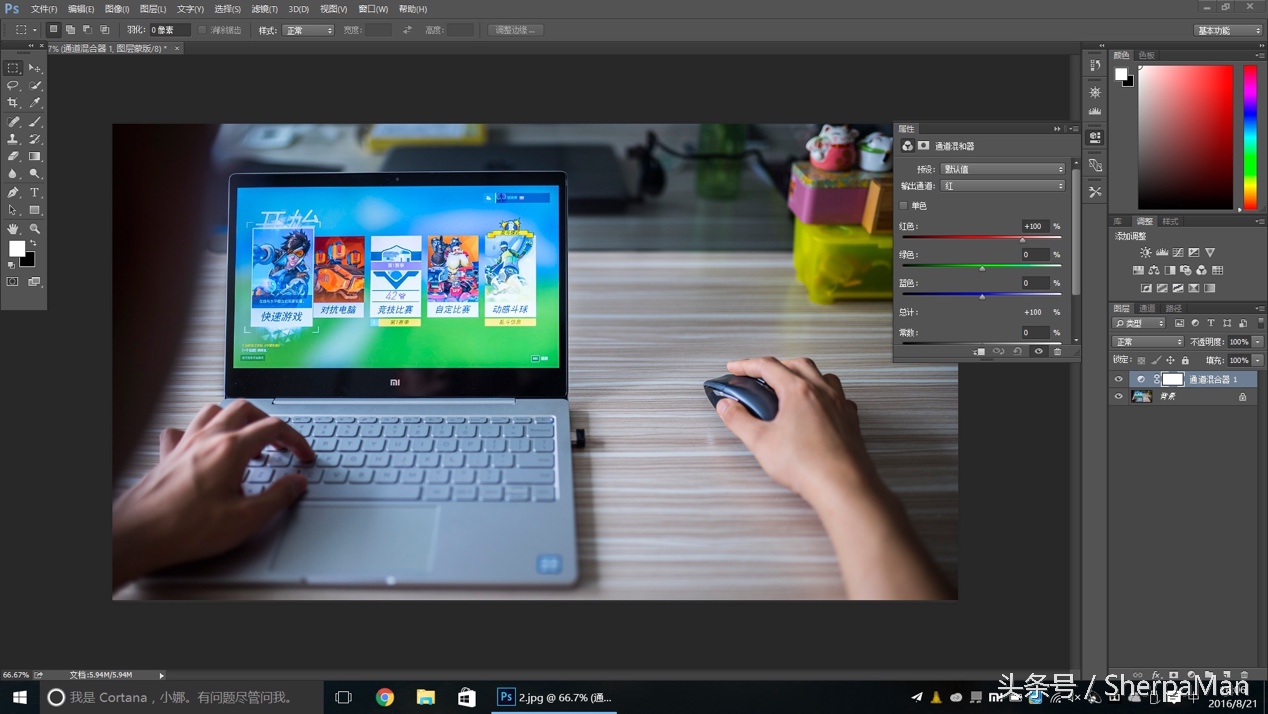The width and height of the screenshot is (1268, 714).
Task: Select the Spot Healing Brush tool
Action: tap(13, 122)
